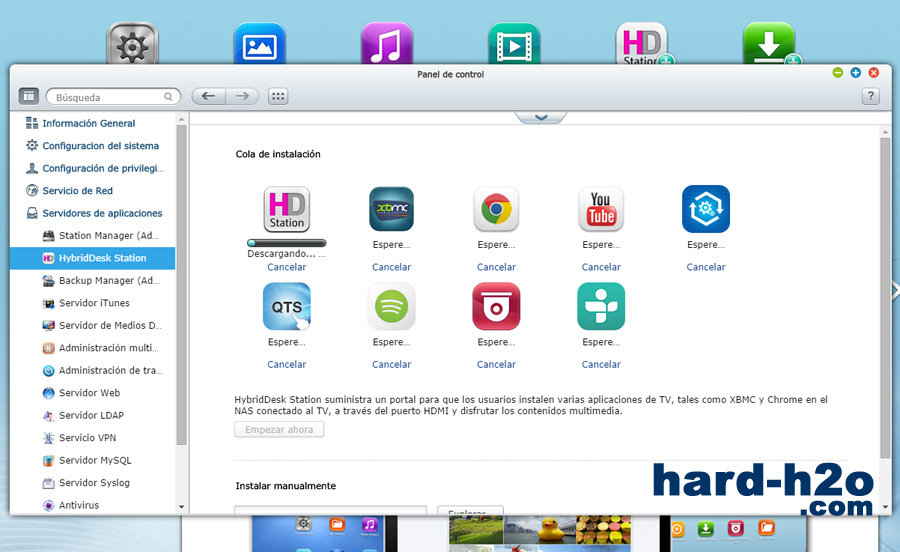Click the Chrome app icon
Screen dimensions: 900x552
[x=496, y=209]
